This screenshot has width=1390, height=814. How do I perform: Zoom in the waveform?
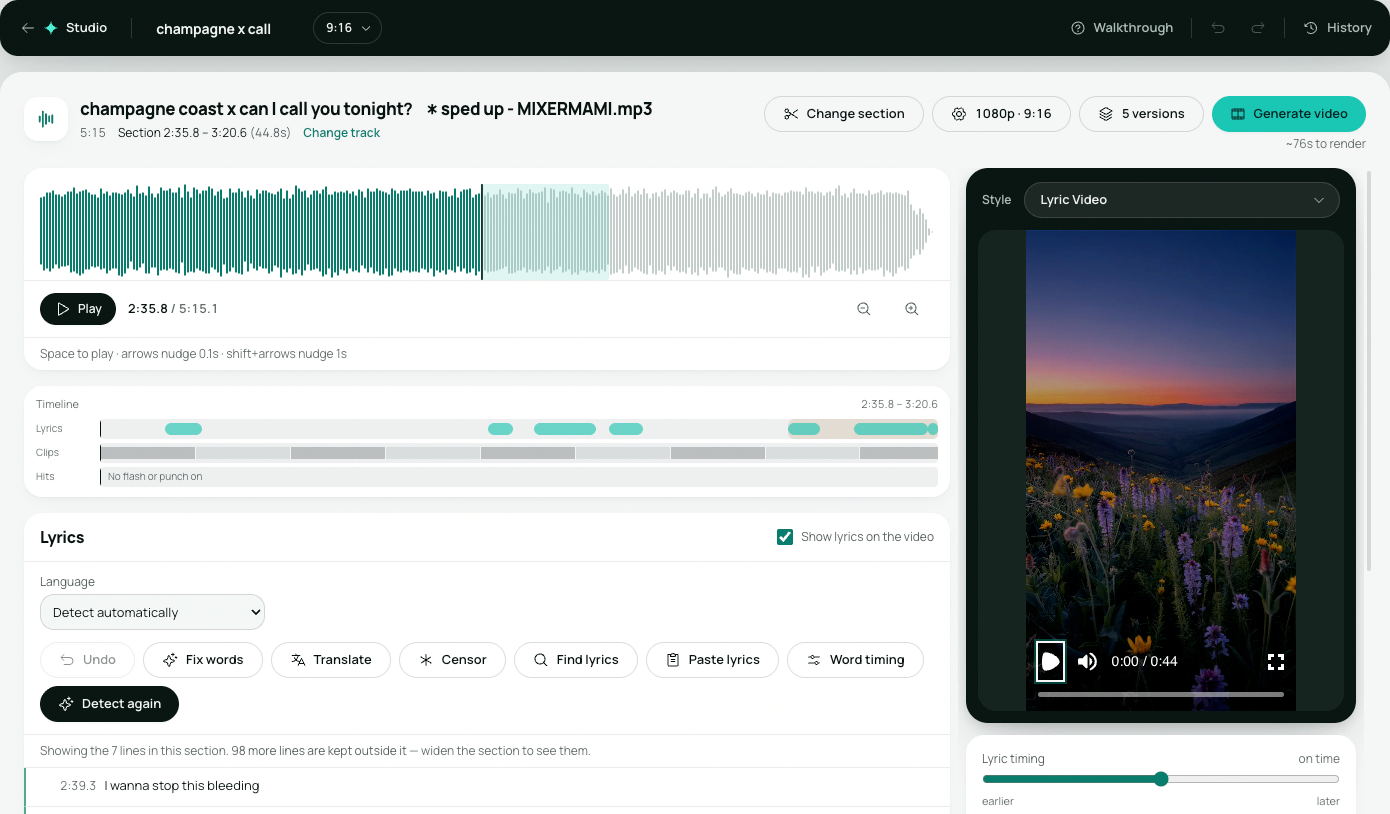coord(912,309)
